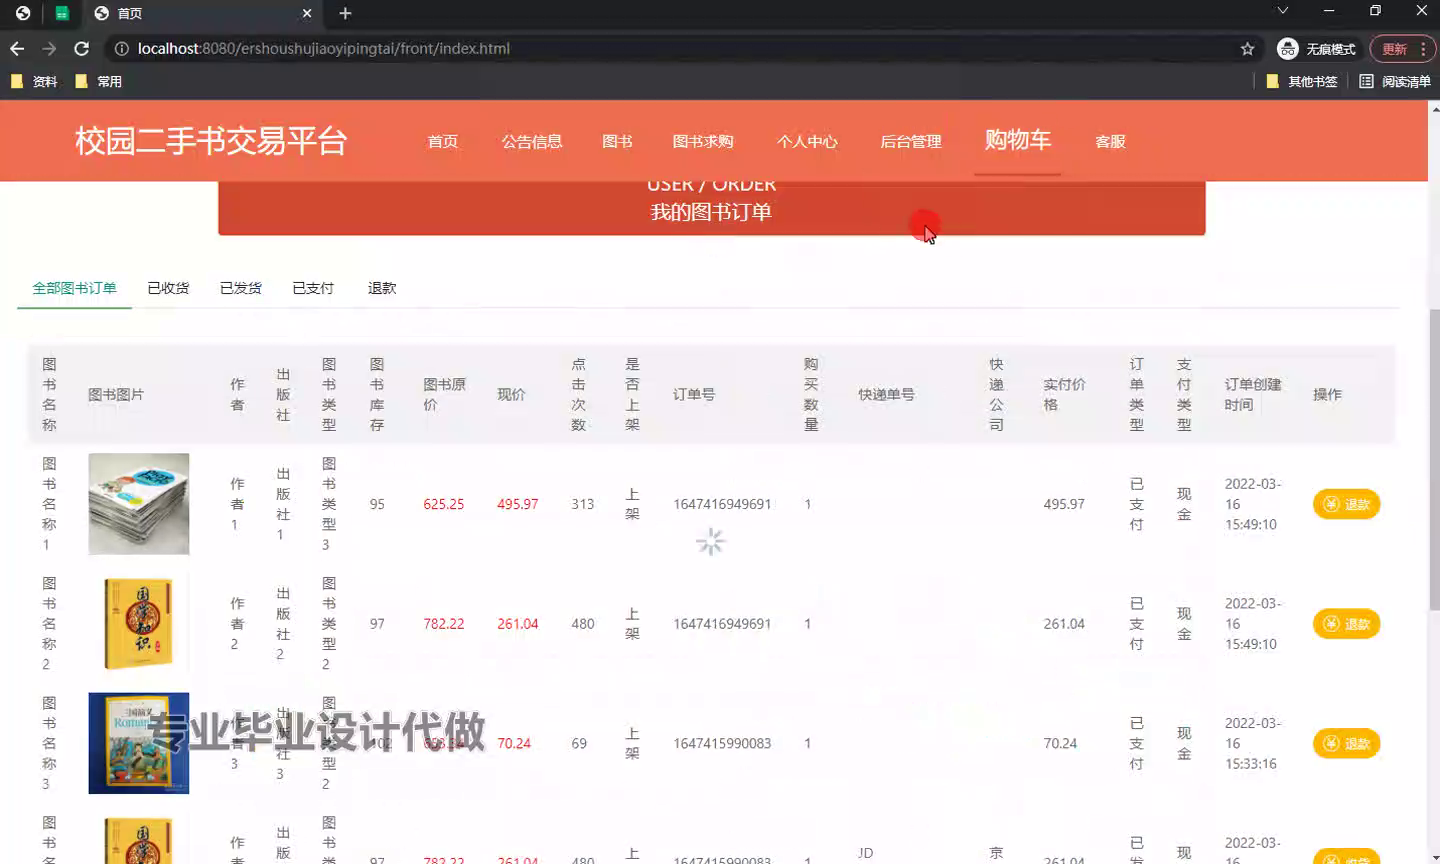1440x864 pixels.
Task: Open the 资料 bookmark folder
Action: point(34,81)
